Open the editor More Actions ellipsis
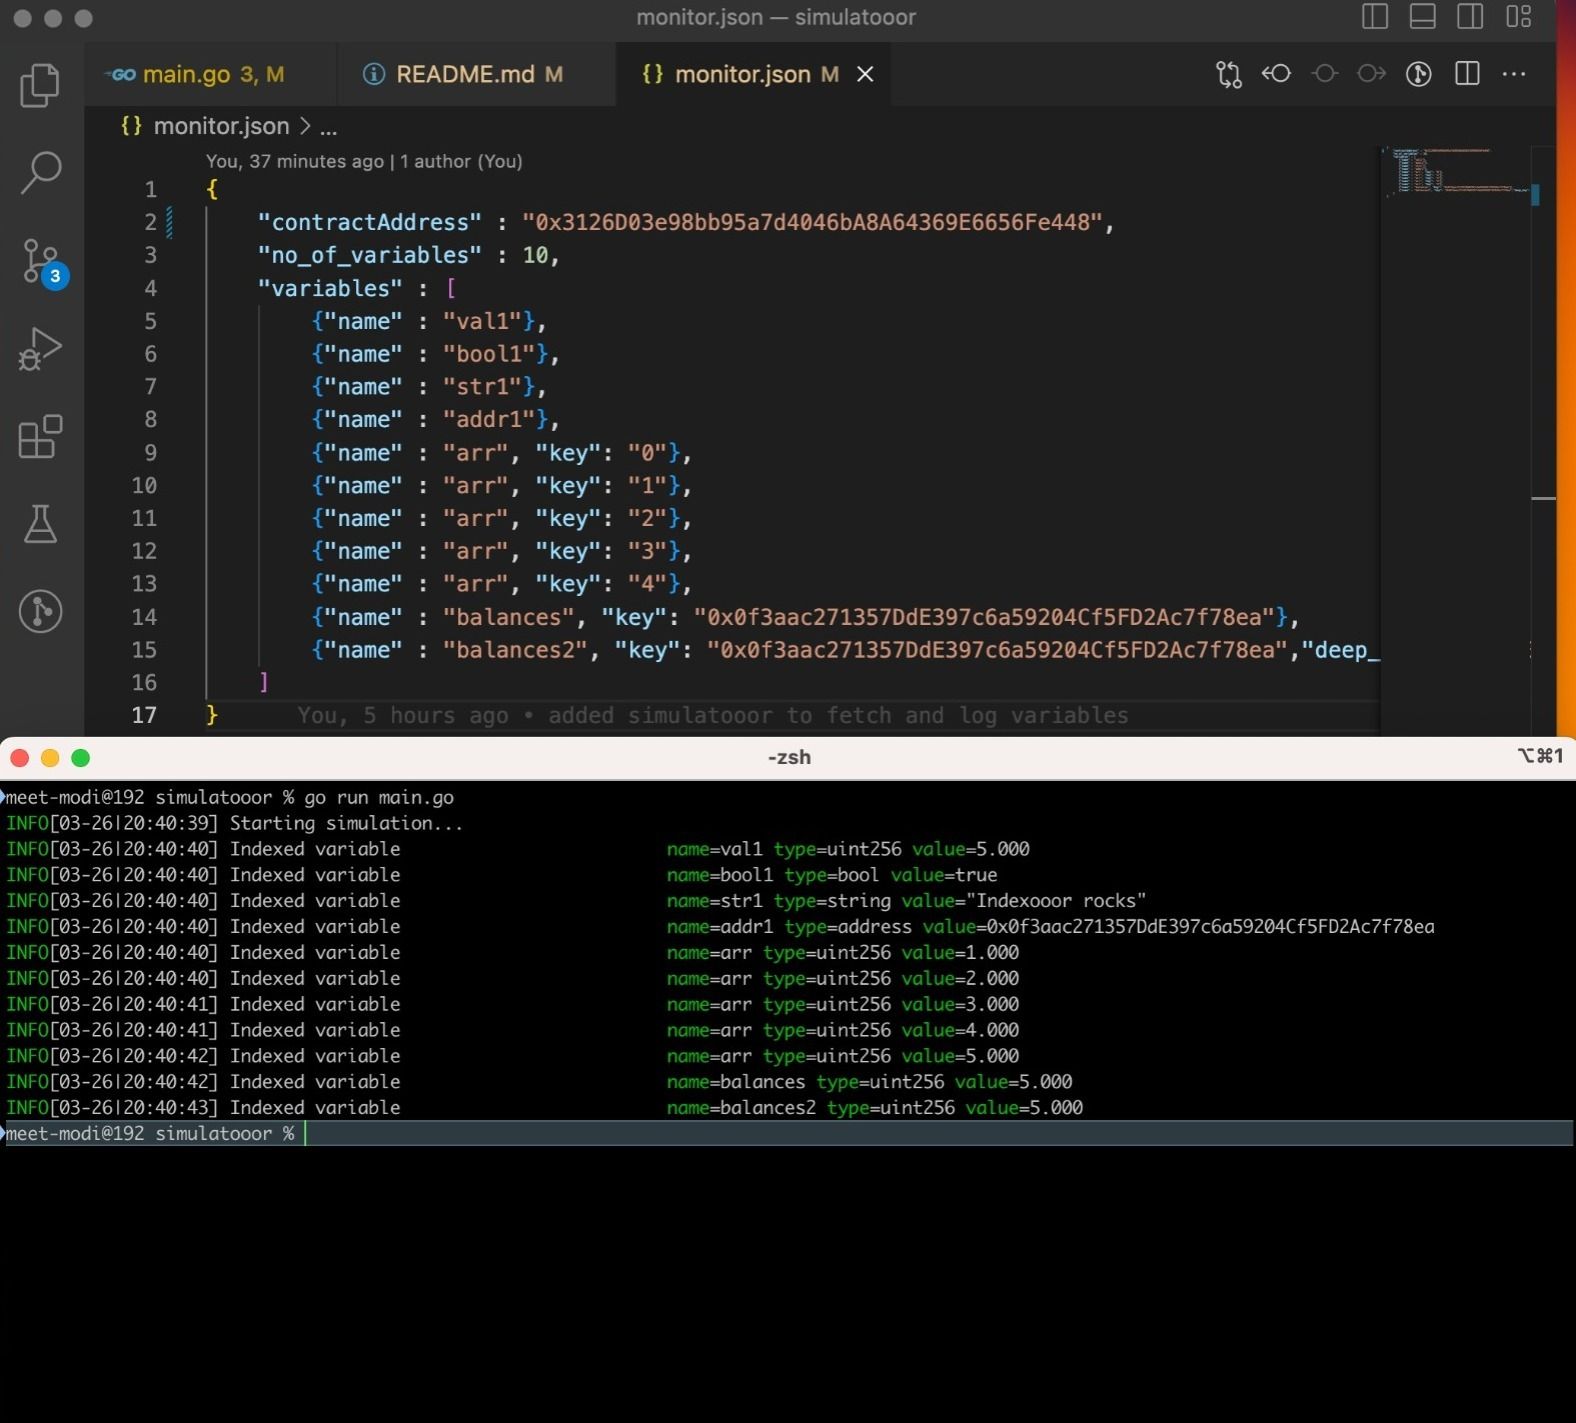The image size is (1576, 1423). [x=1514, y=74]
